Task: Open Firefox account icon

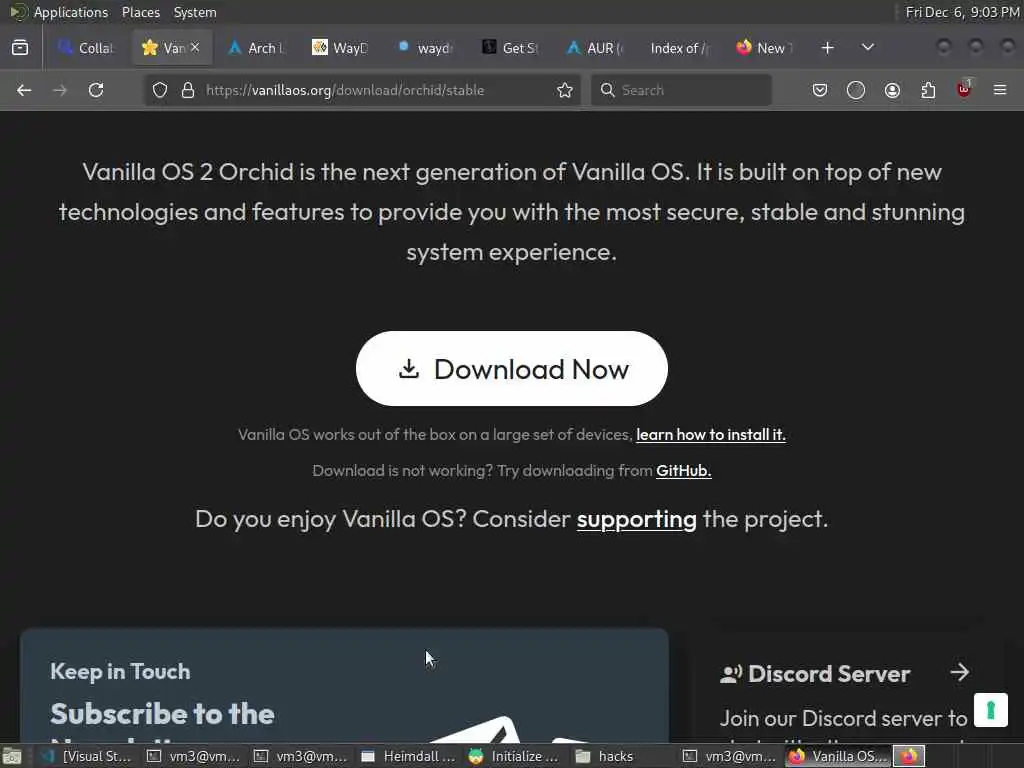Action: 892,90
